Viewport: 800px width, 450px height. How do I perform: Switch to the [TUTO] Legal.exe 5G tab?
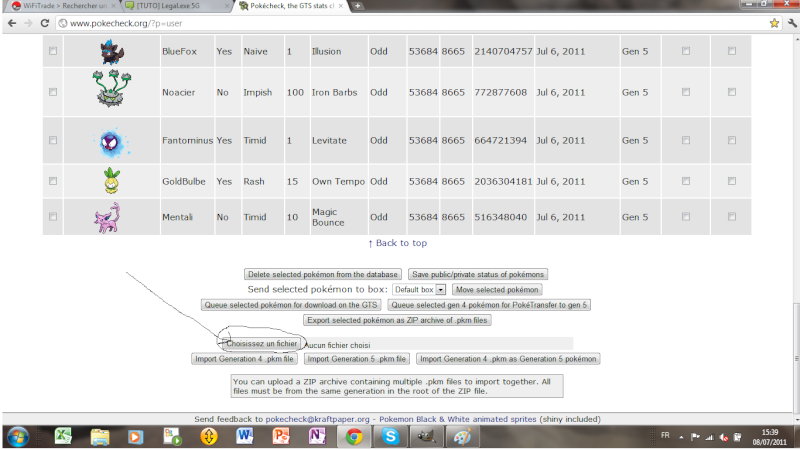[x=177, y=6]
